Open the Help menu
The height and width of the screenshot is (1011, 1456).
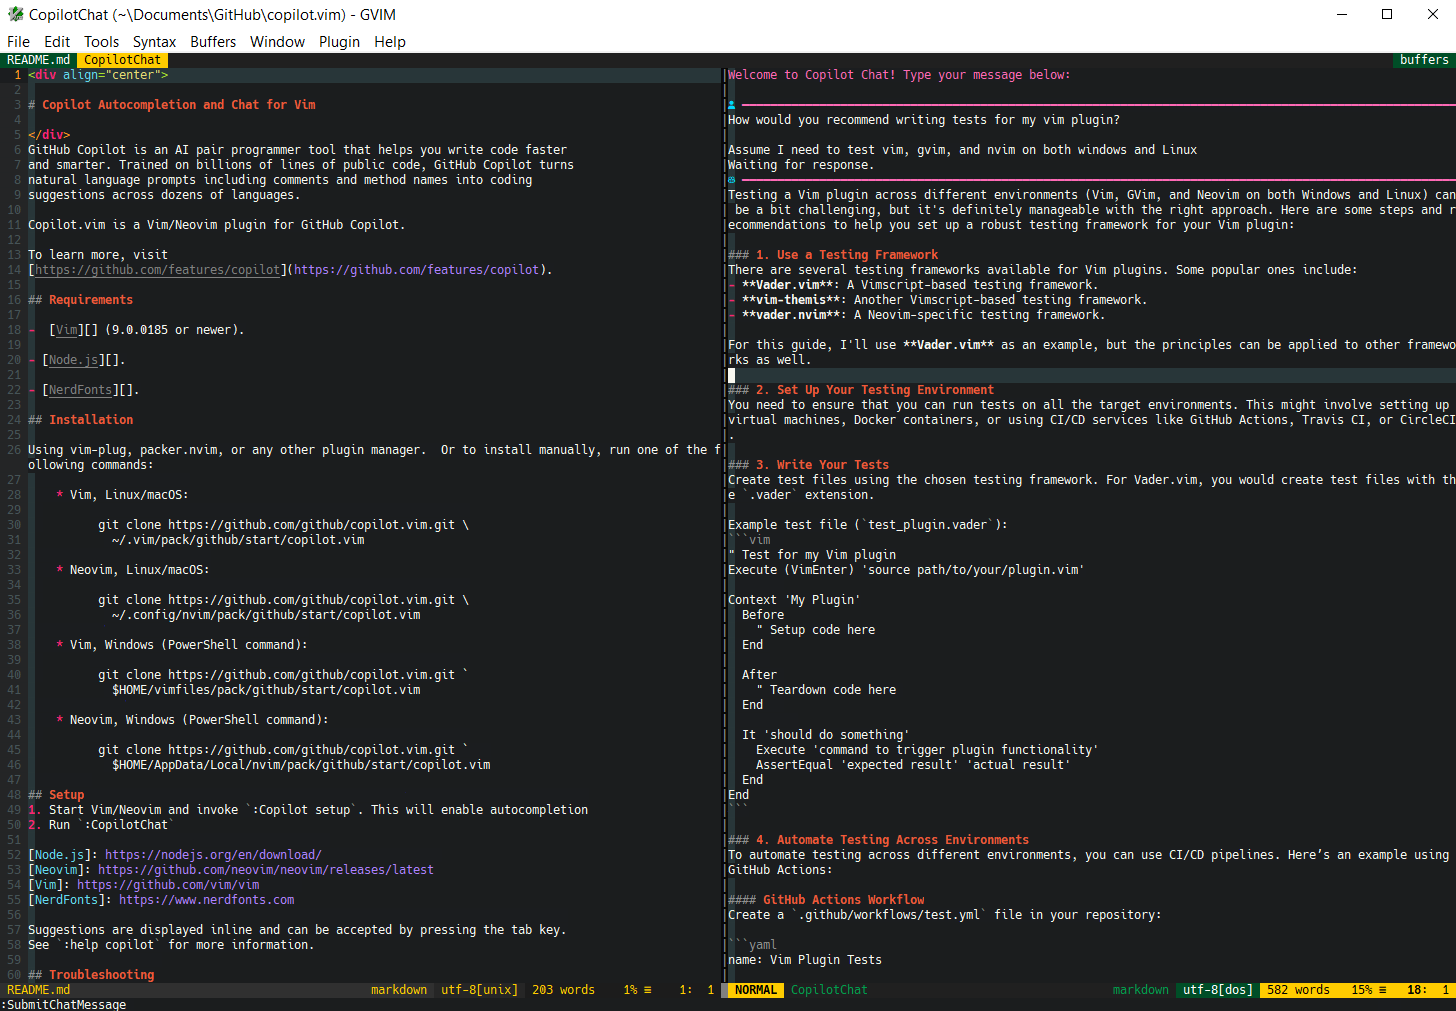click(390, 42)
